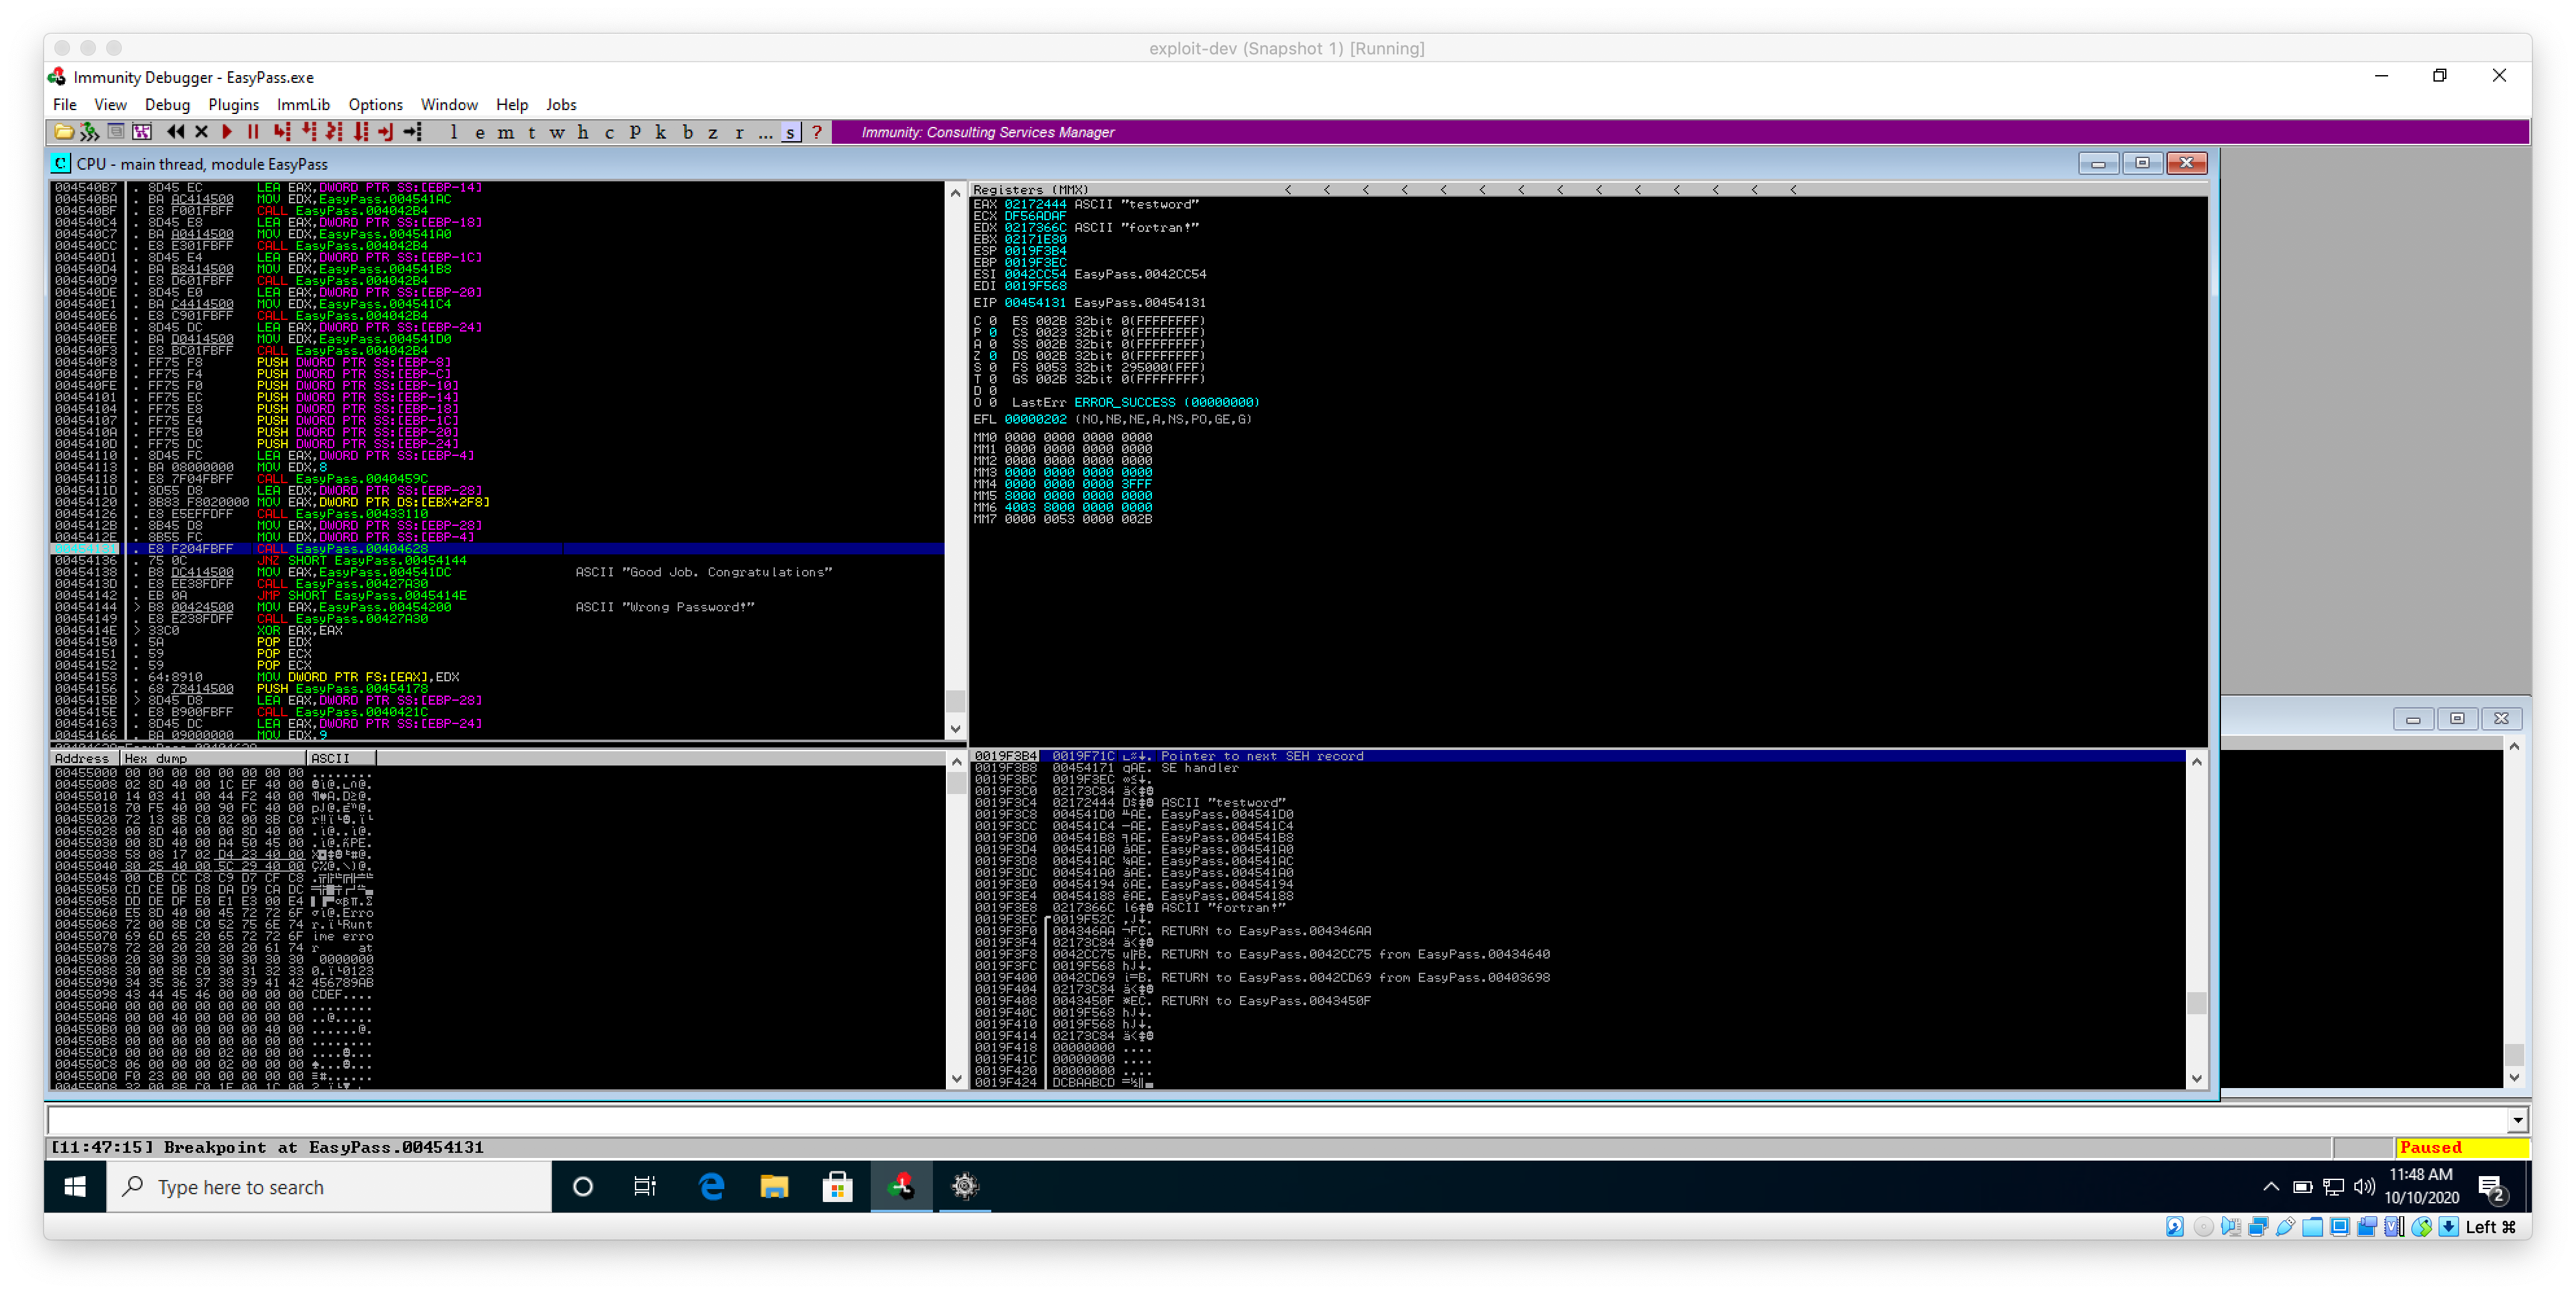This screenshot has height=1294, width=2576.
Task: Open the Help menu
Action: click(512, 105)
